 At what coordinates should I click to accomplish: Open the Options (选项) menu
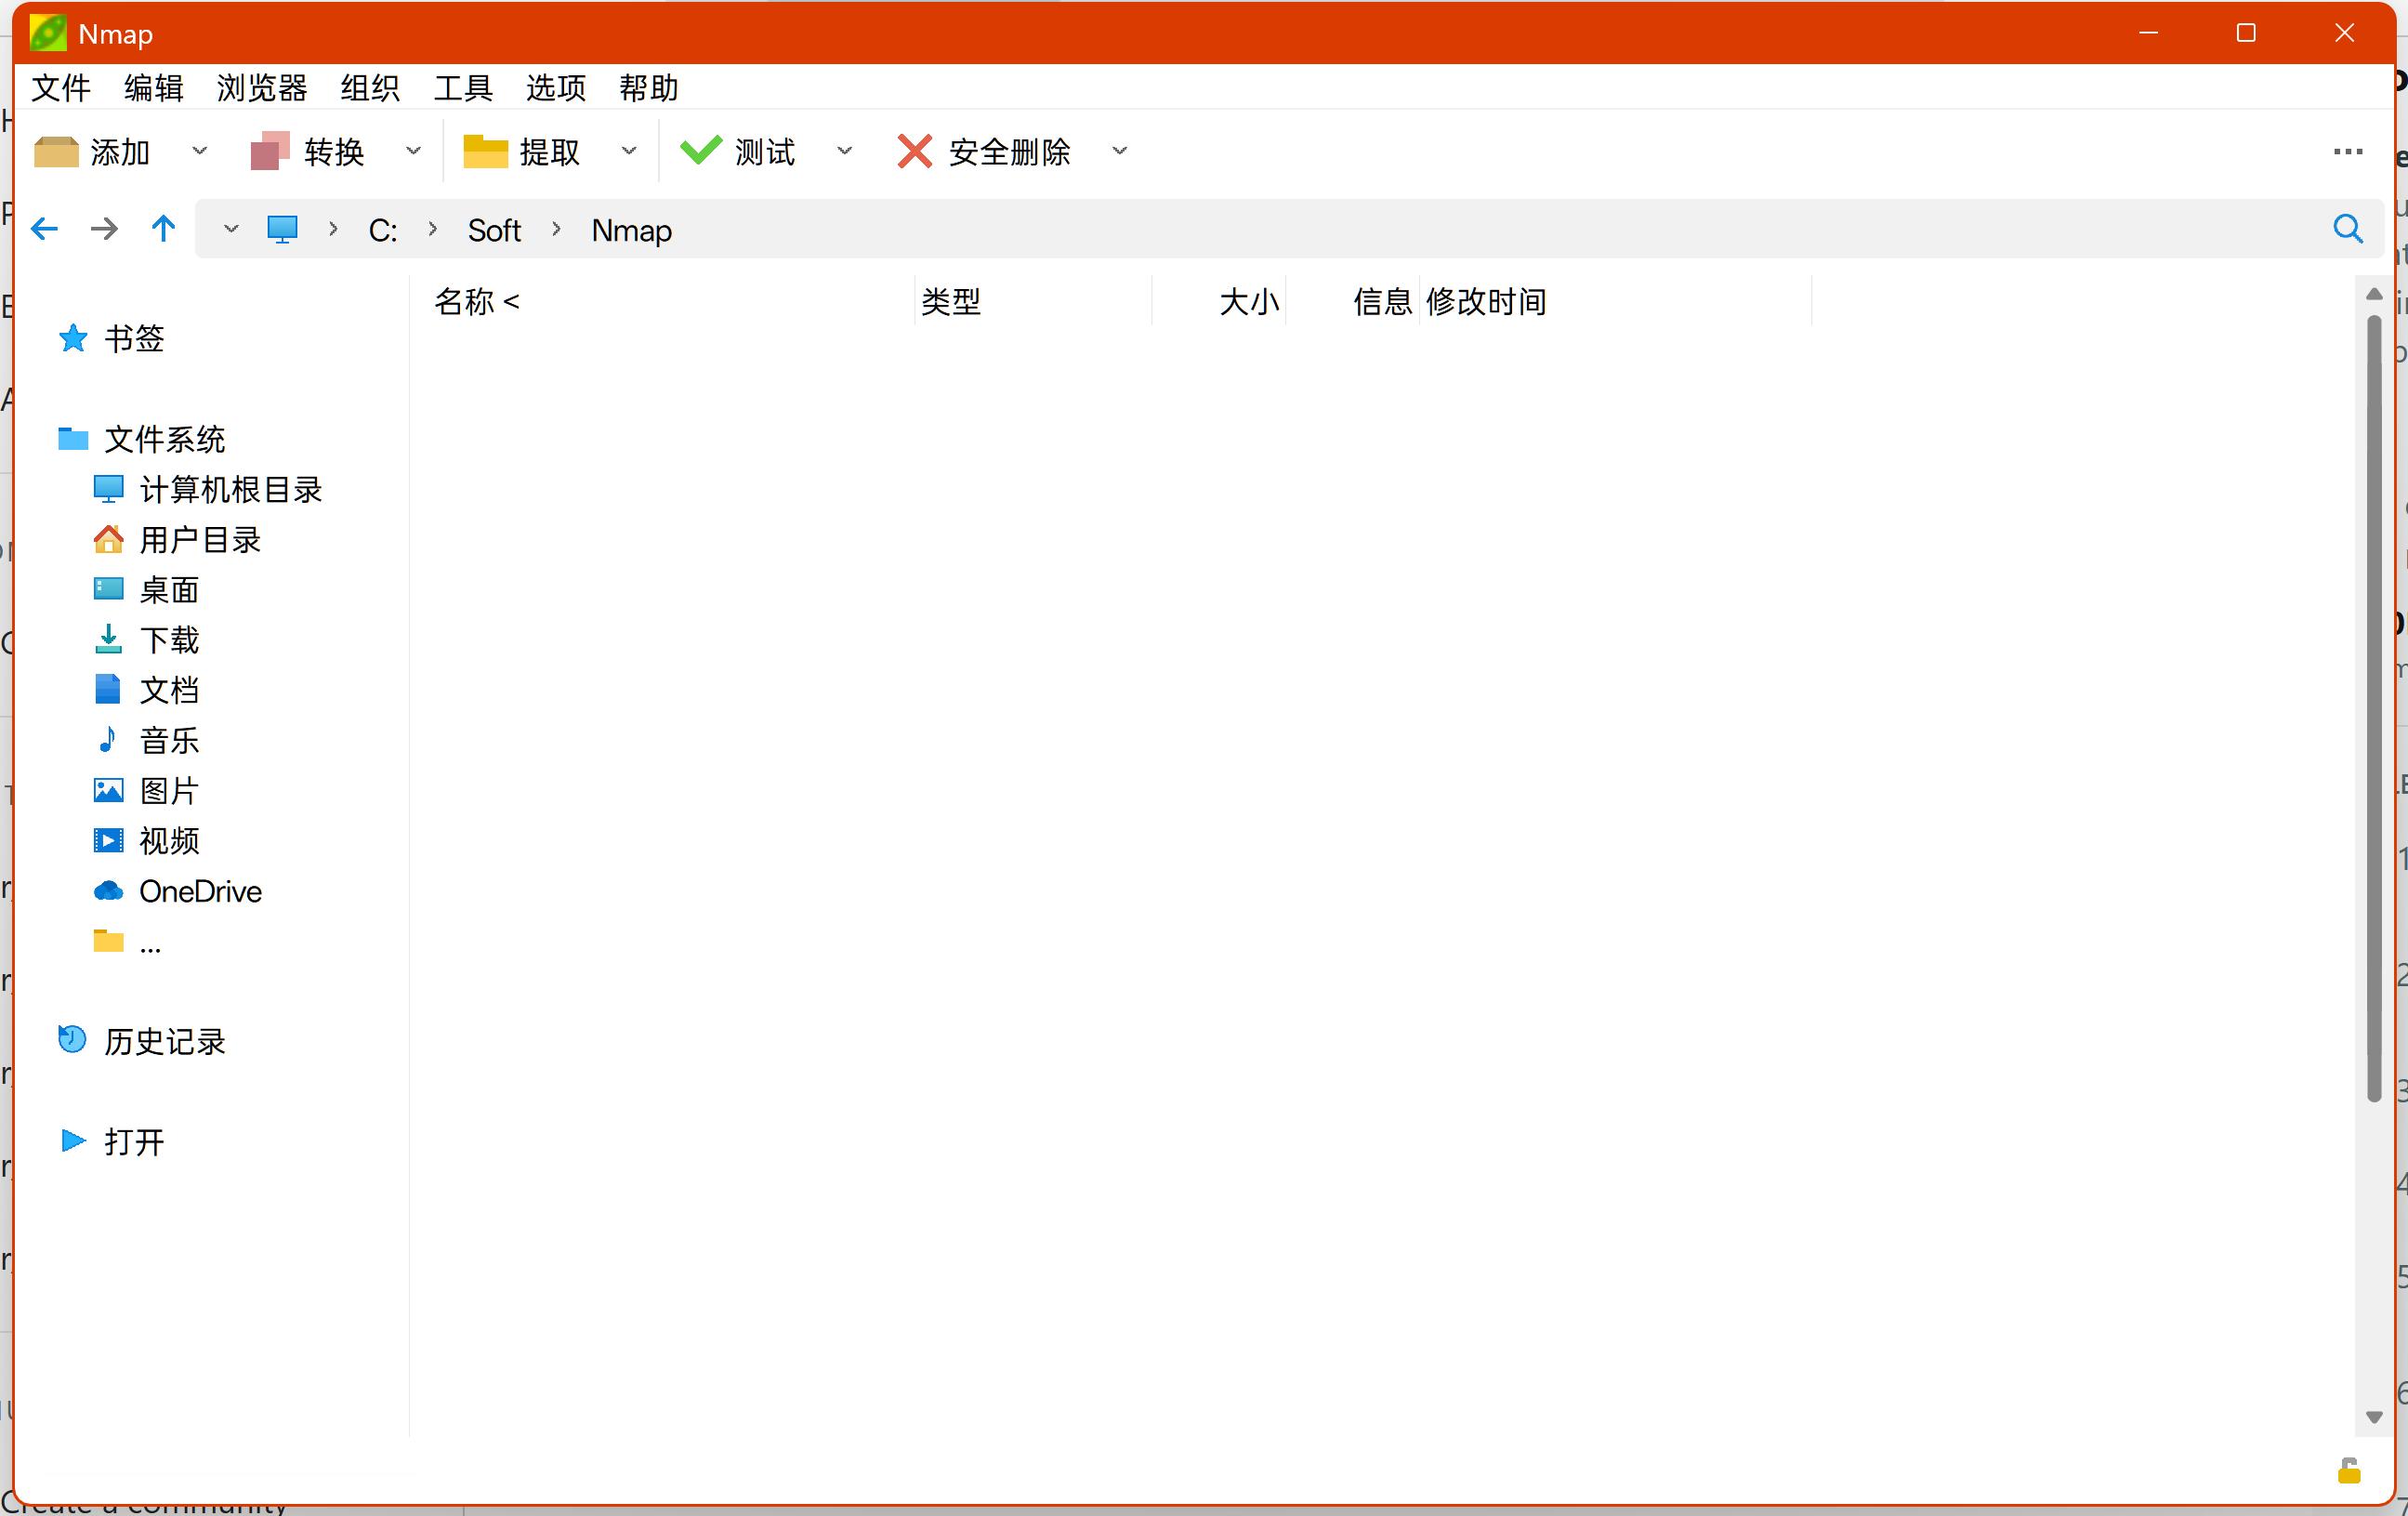(556, 88)
